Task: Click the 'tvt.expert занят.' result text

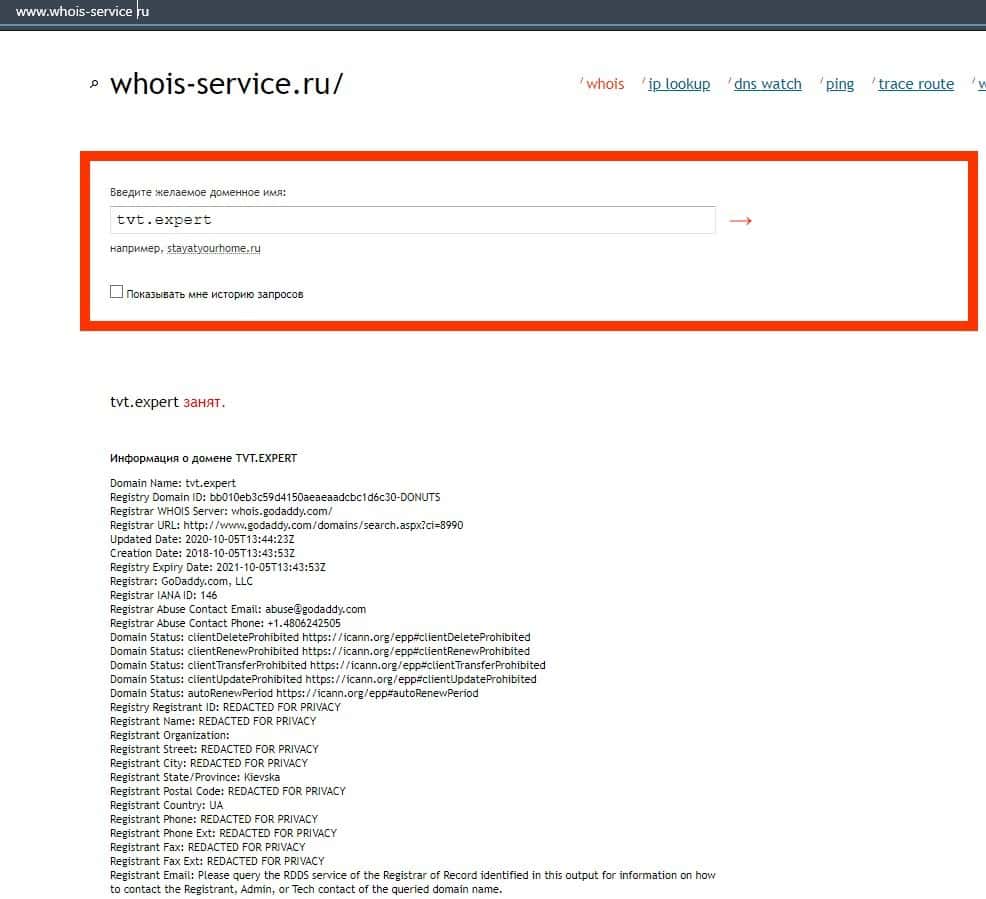Action: 167,402
